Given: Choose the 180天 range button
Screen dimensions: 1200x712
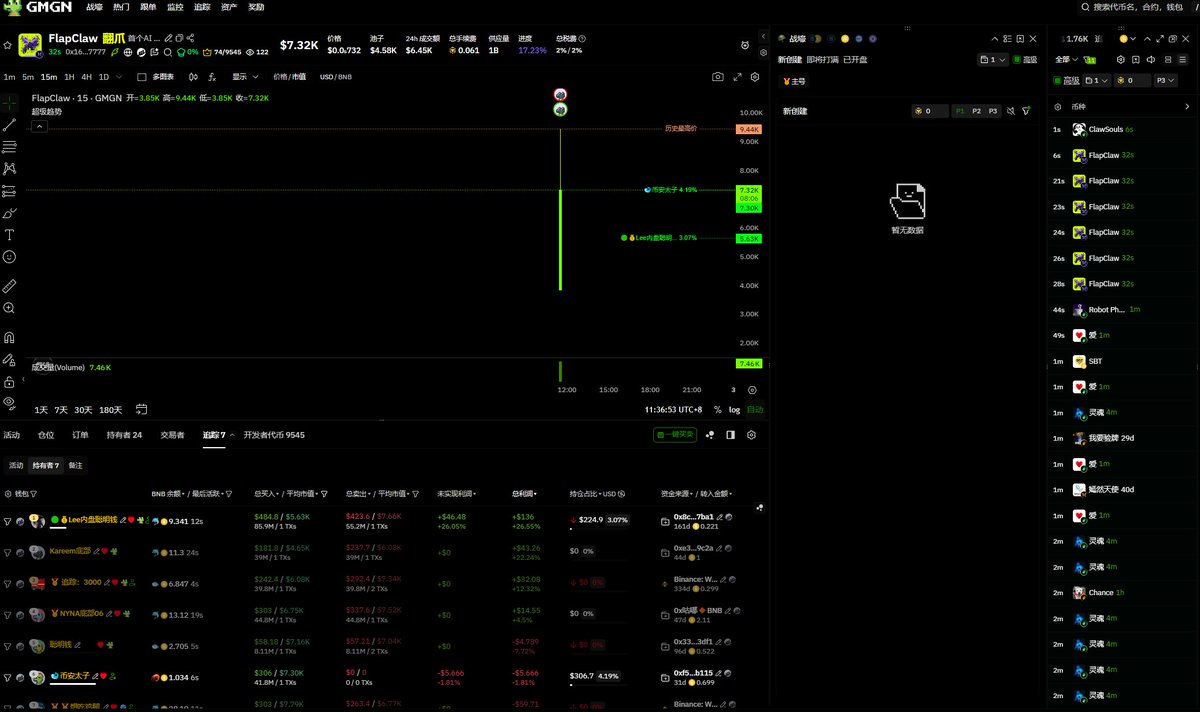Looking at the screenshot, I should (111, 409).
